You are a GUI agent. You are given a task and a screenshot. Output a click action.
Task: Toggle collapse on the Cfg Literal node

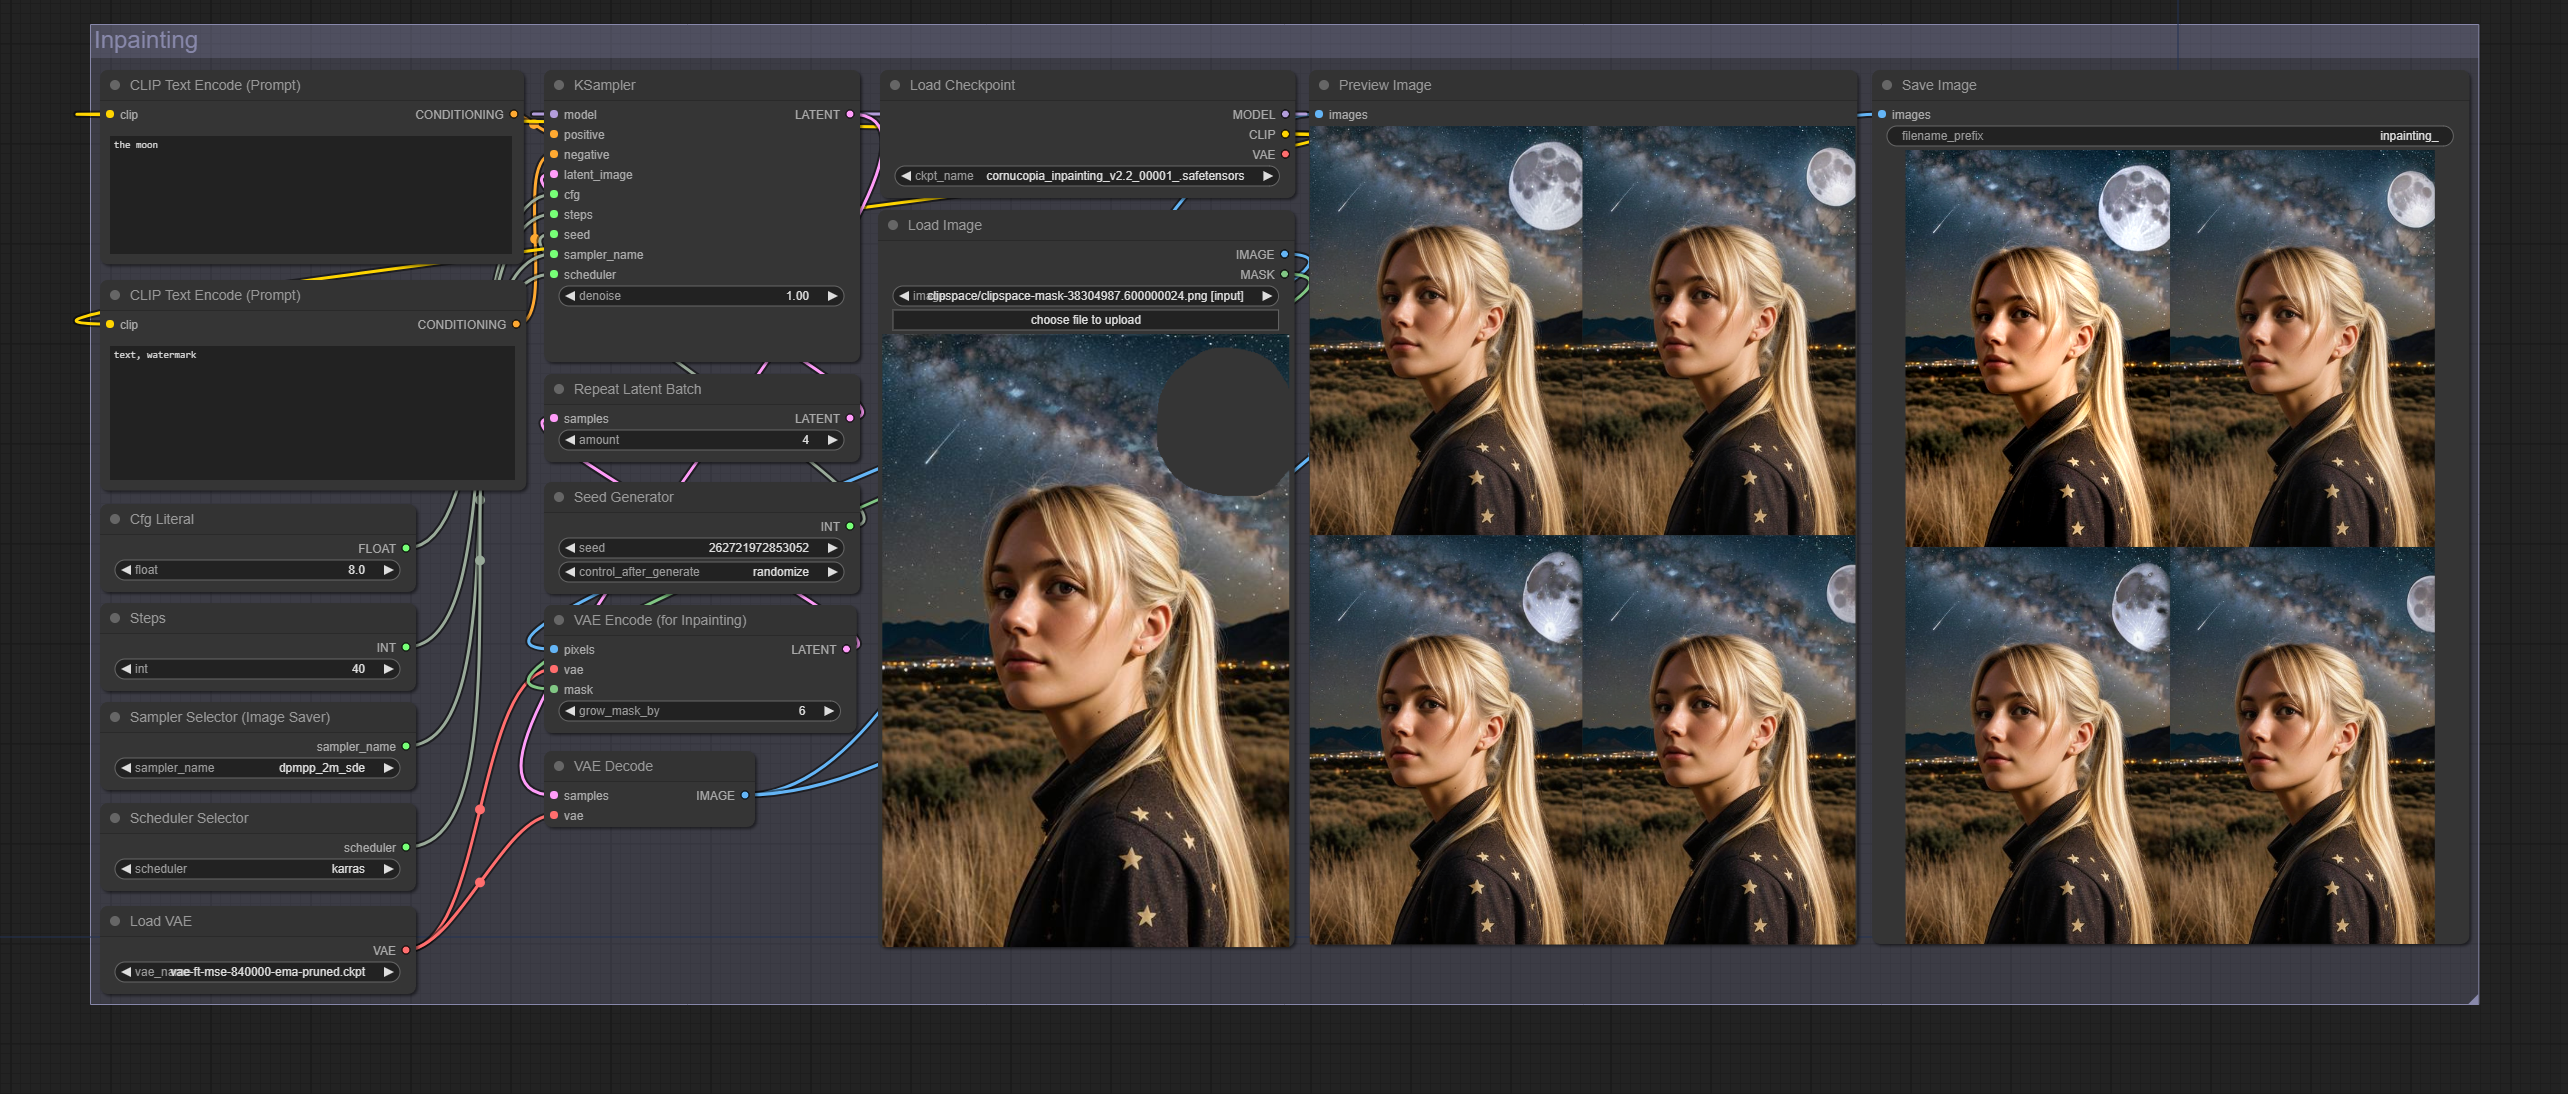click(115, 519)
